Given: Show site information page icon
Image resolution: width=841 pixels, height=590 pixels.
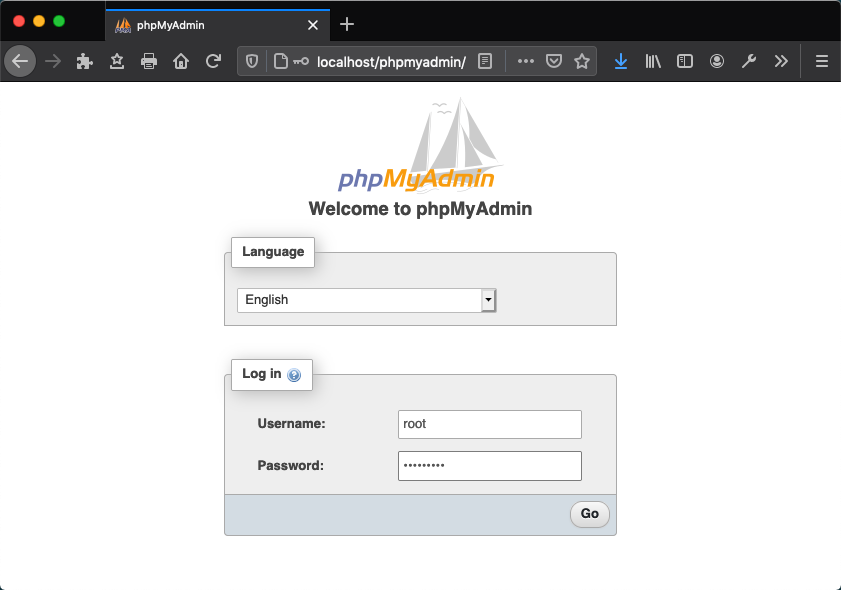Looking at the screenshot, I should click(x=281, y=61).
